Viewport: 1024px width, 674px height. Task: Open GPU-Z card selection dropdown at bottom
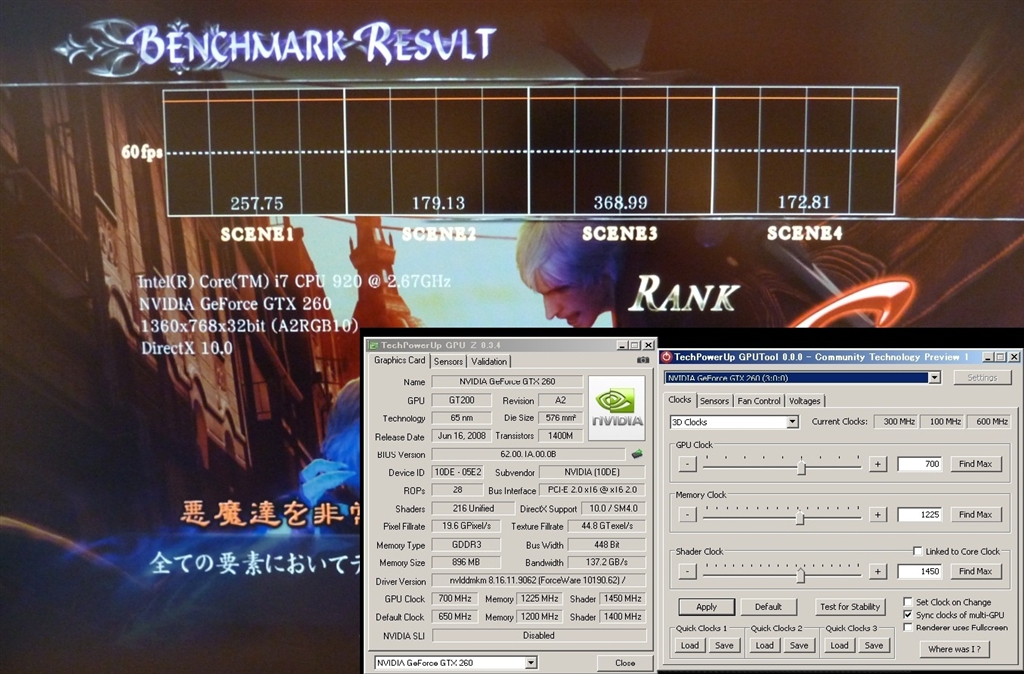[x=531, y=663]
